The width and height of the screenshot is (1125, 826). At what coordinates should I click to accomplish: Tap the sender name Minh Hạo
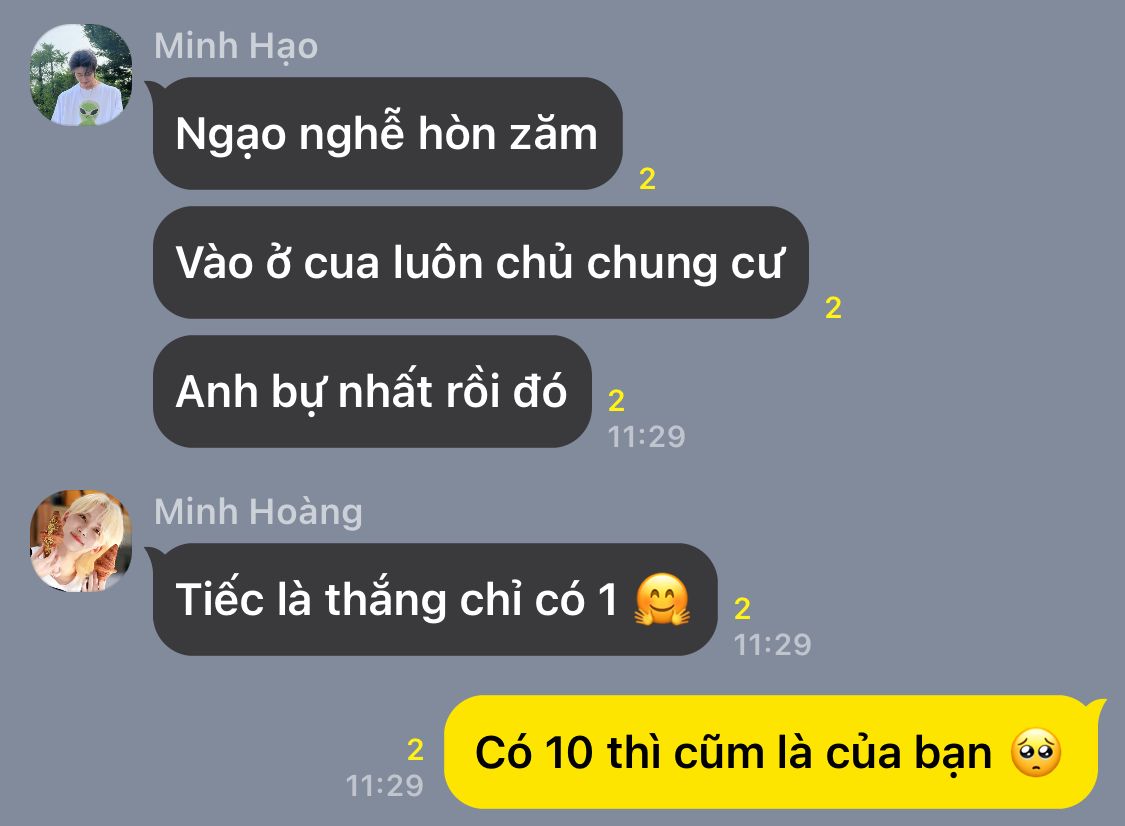click(x=236, y=47)
